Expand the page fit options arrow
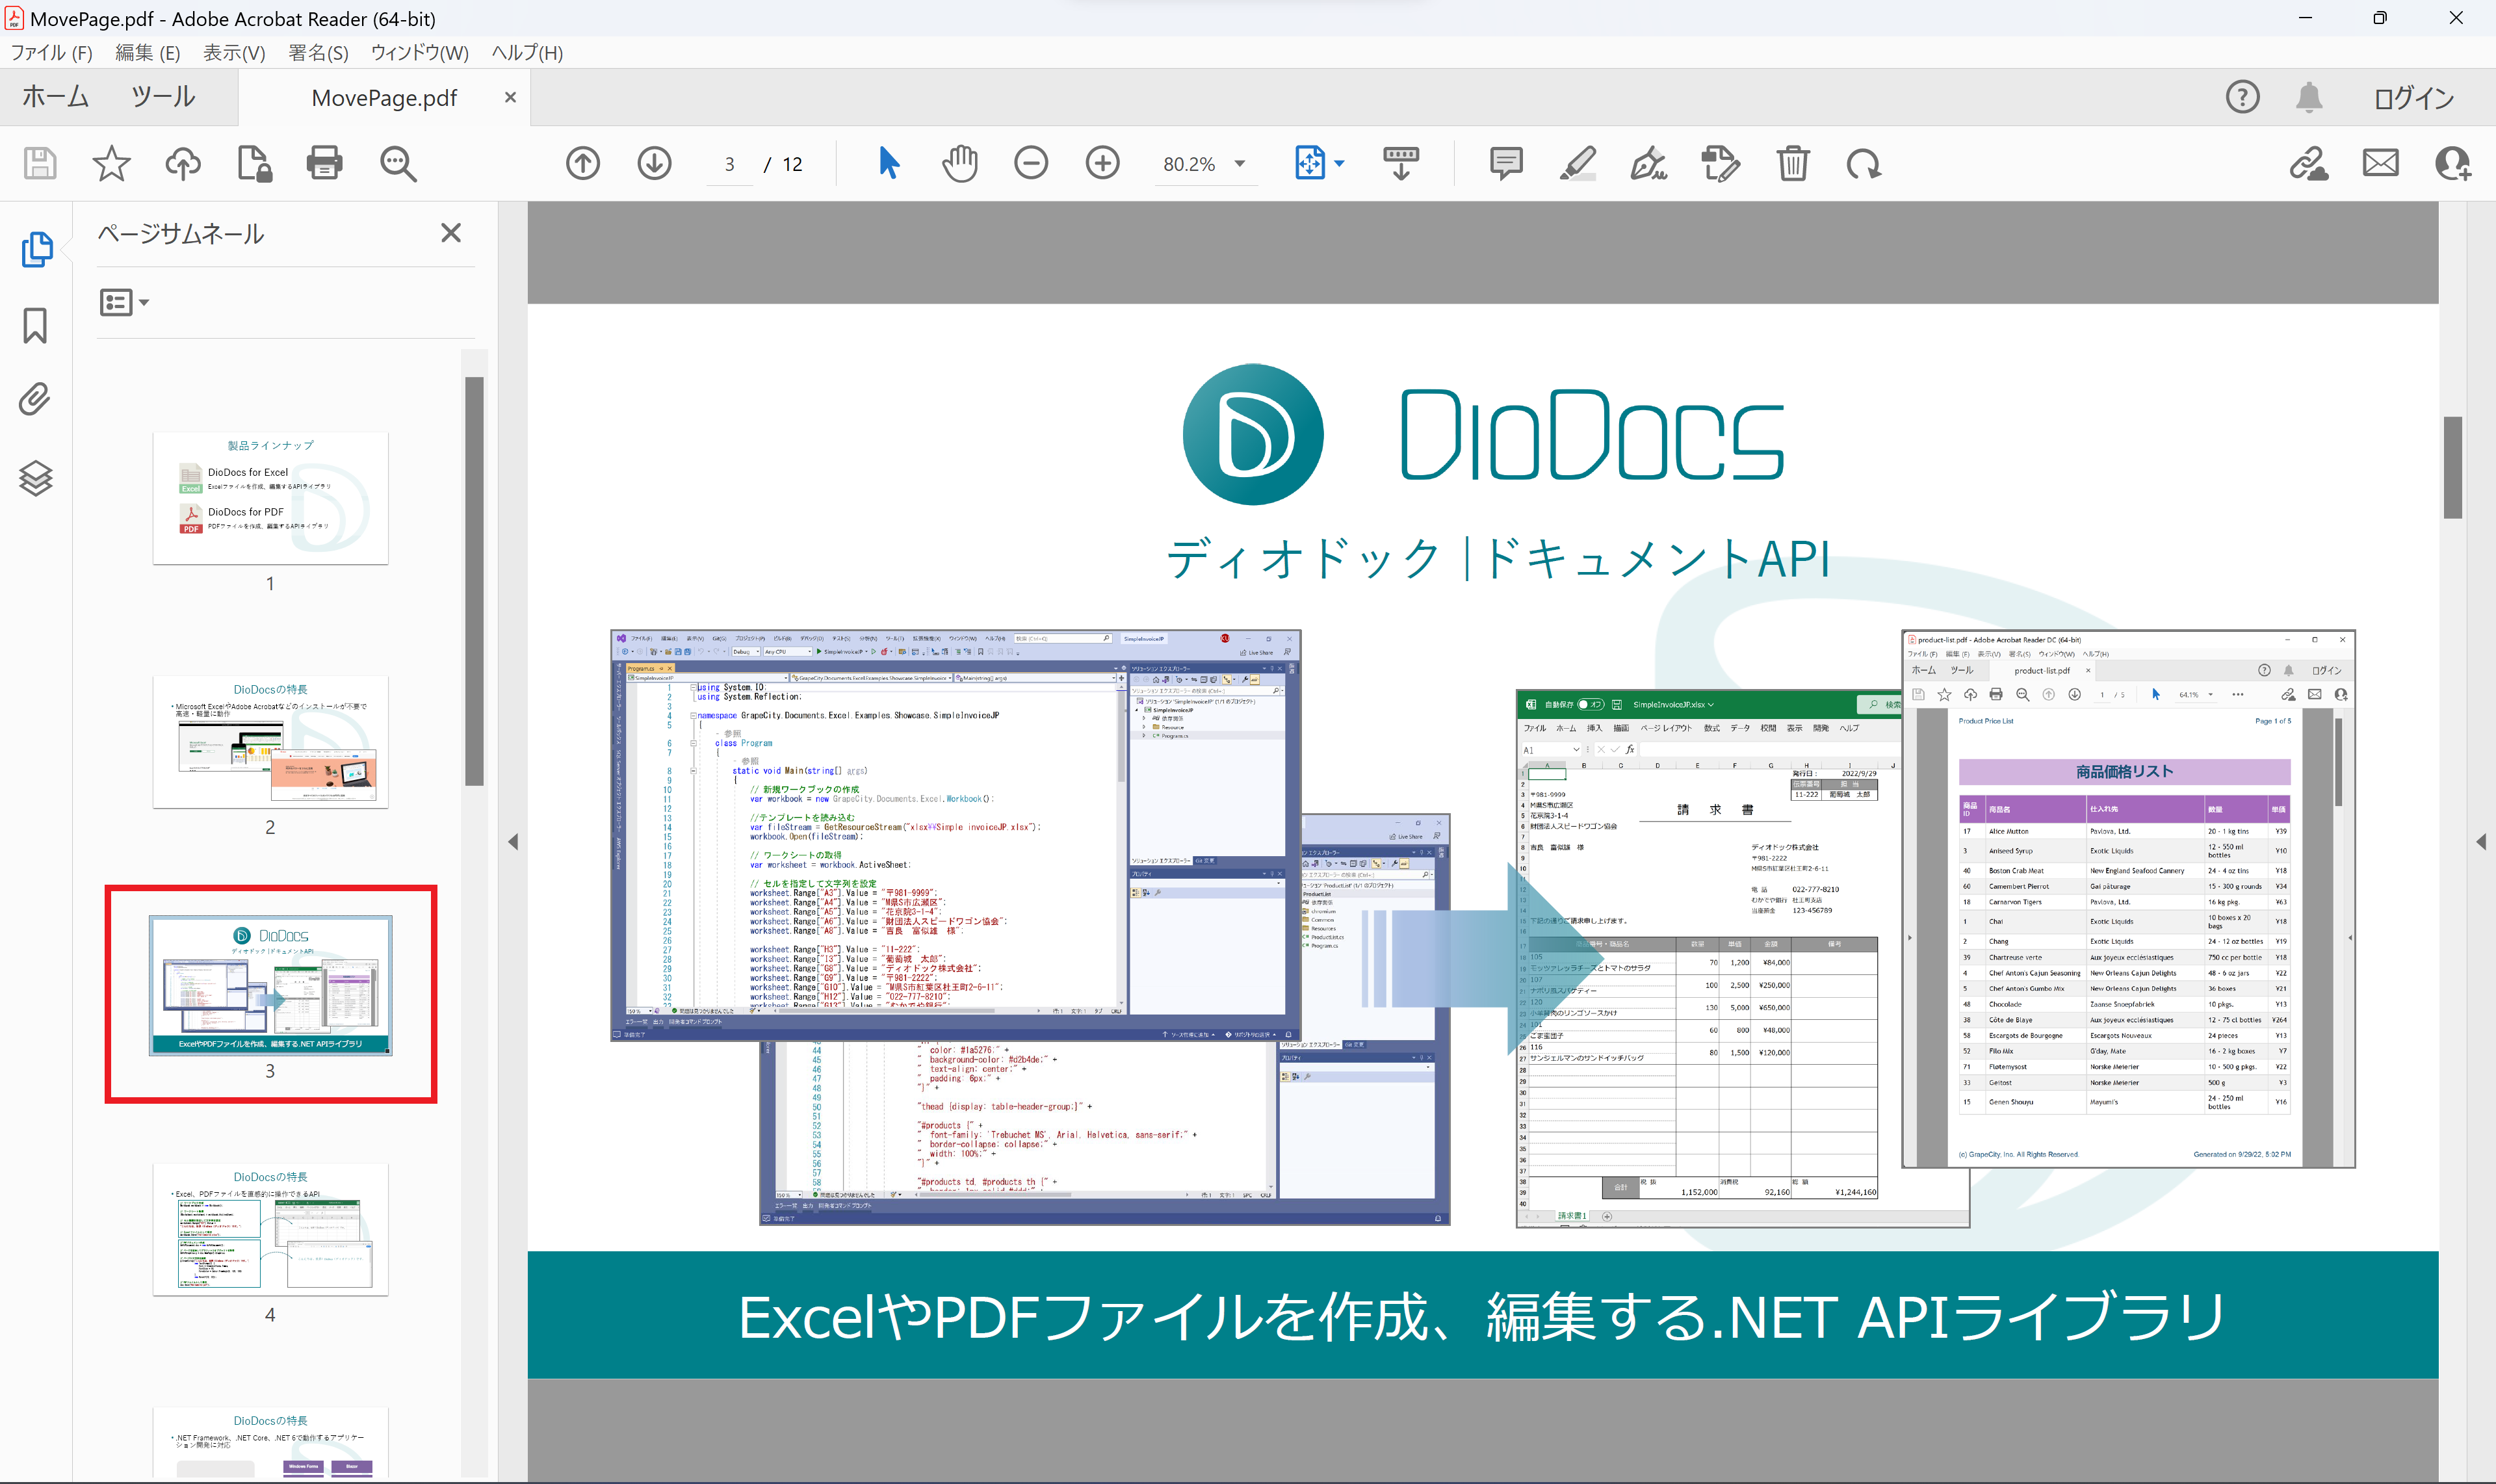This screenshot has height=1484, width=2496. (1339, 163)
